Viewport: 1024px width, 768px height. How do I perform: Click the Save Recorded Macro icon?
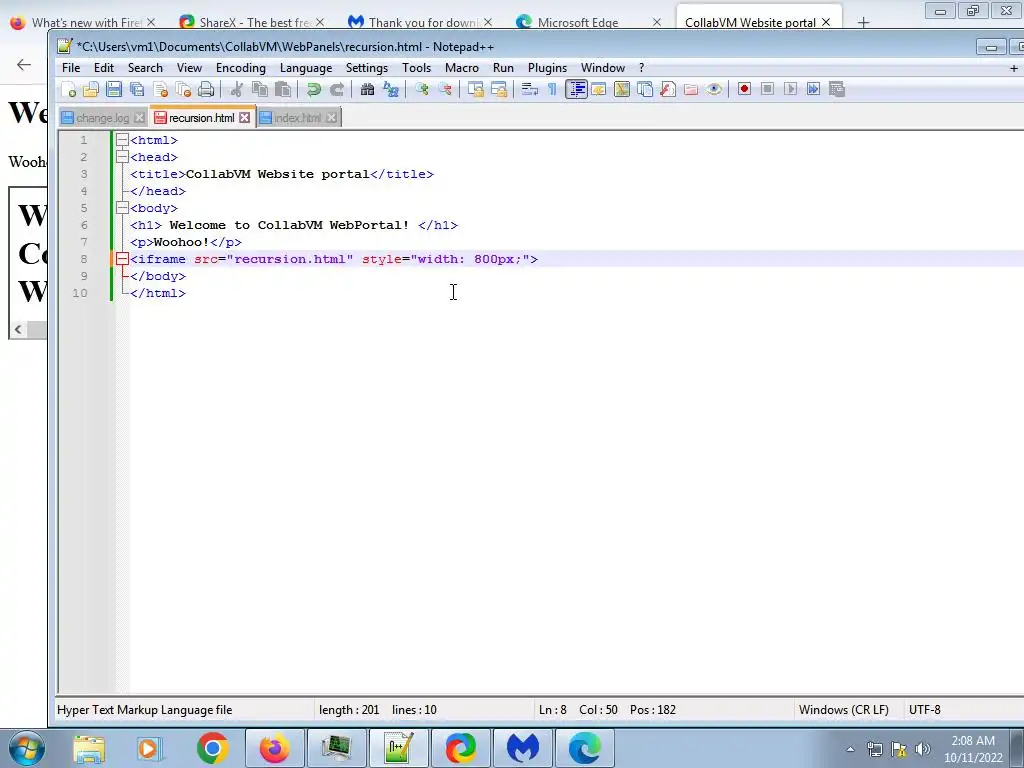coord(837,89)
